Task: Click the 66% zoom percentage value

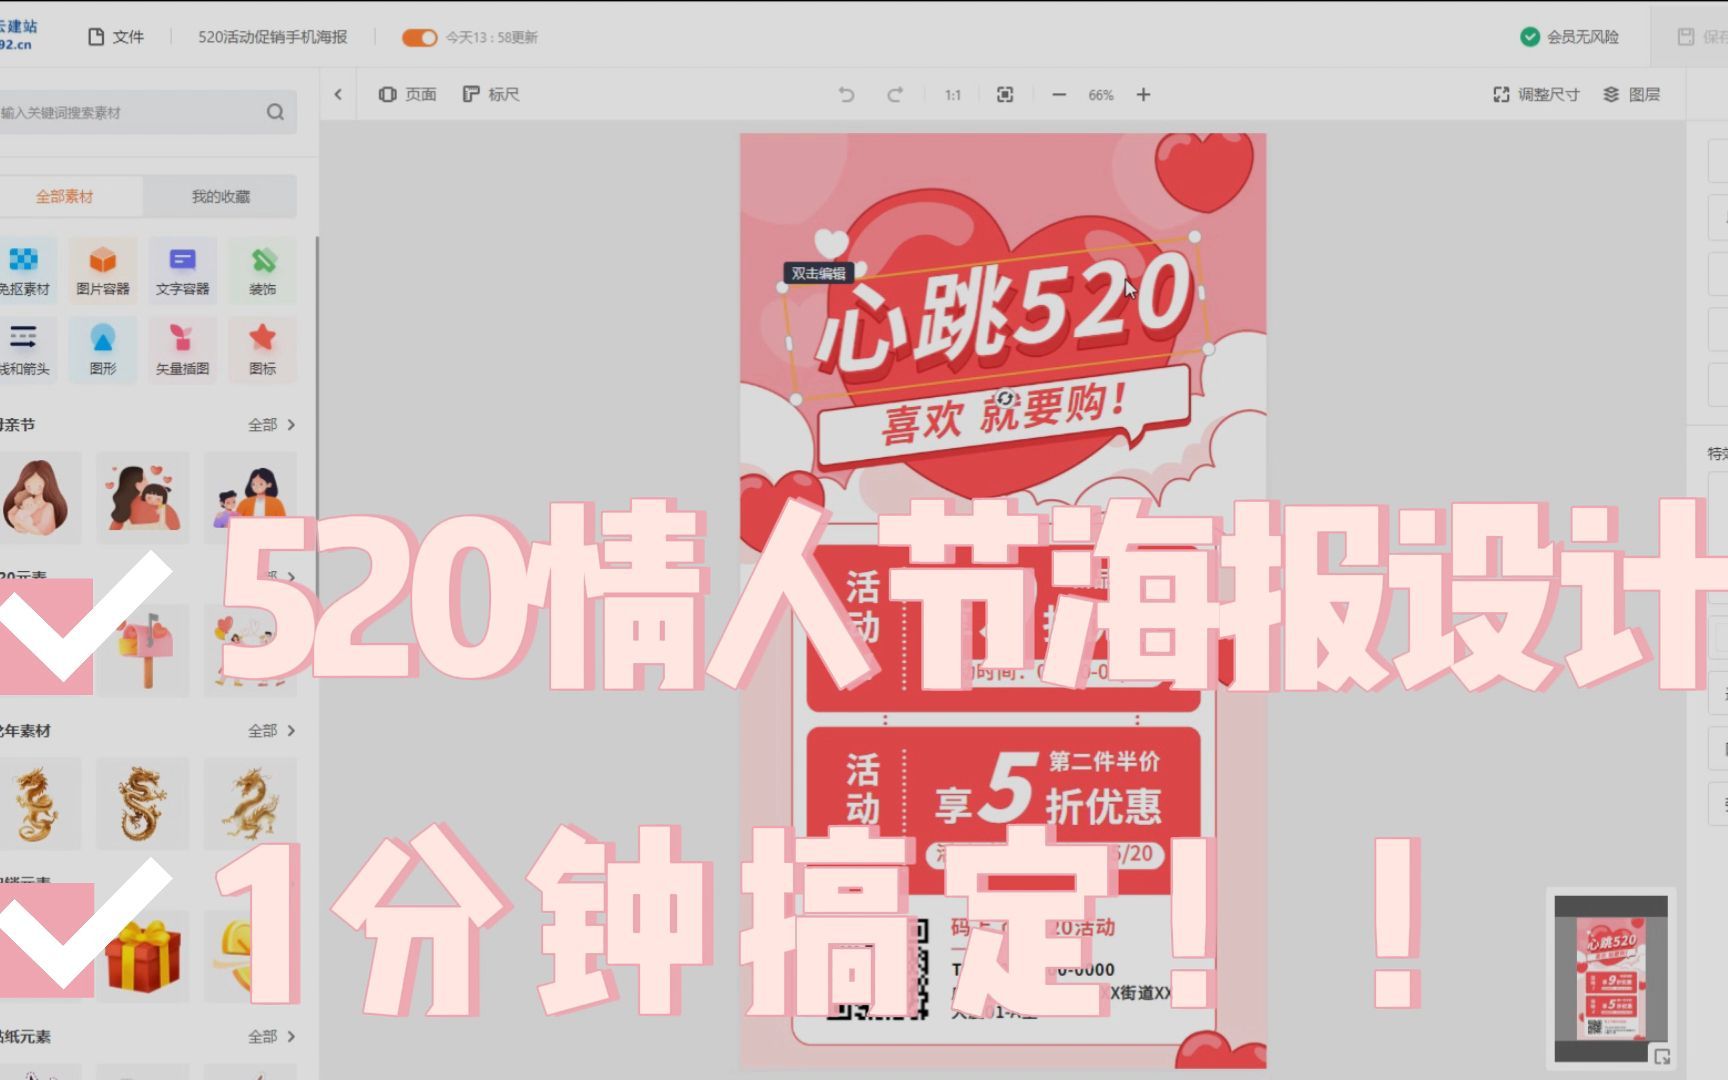Action: tap(1101, 95)
